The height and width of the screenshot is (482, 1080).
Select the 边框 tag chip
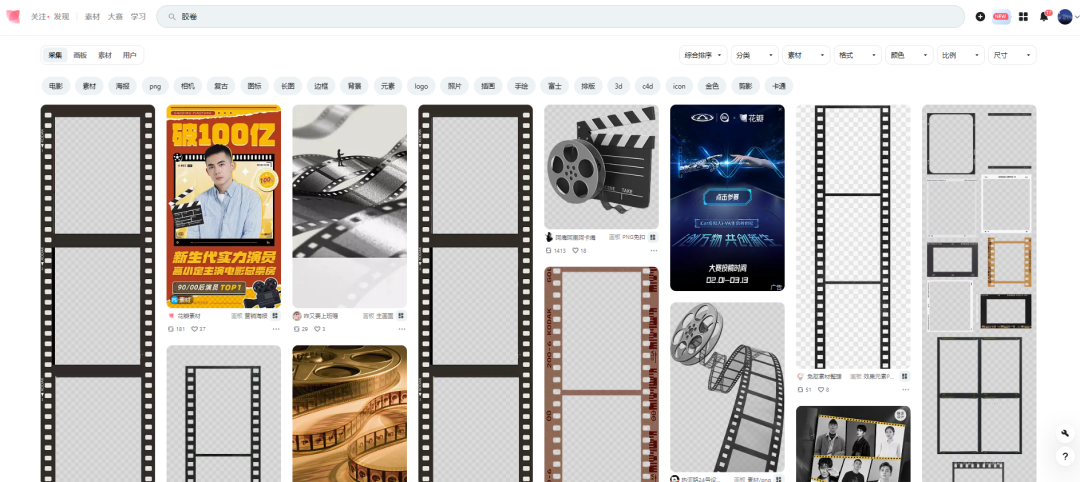tap(321, 86)
